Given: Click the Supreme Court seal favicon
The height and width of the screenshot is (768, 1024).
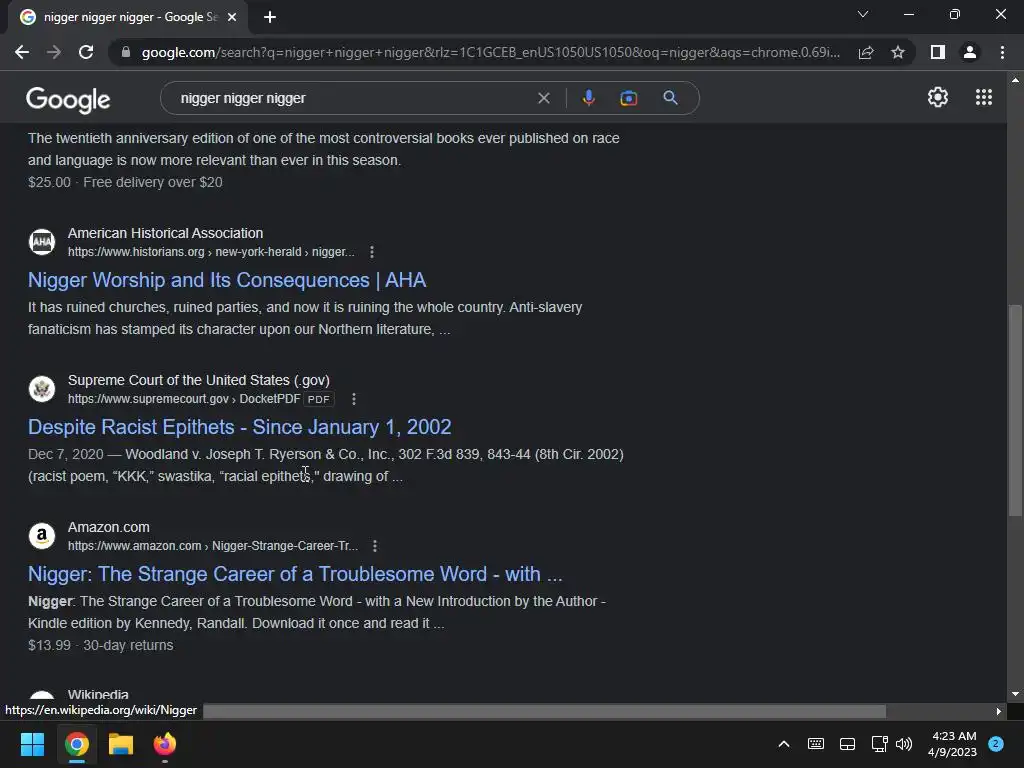Looking at the screenshot, I should point(42,389).
